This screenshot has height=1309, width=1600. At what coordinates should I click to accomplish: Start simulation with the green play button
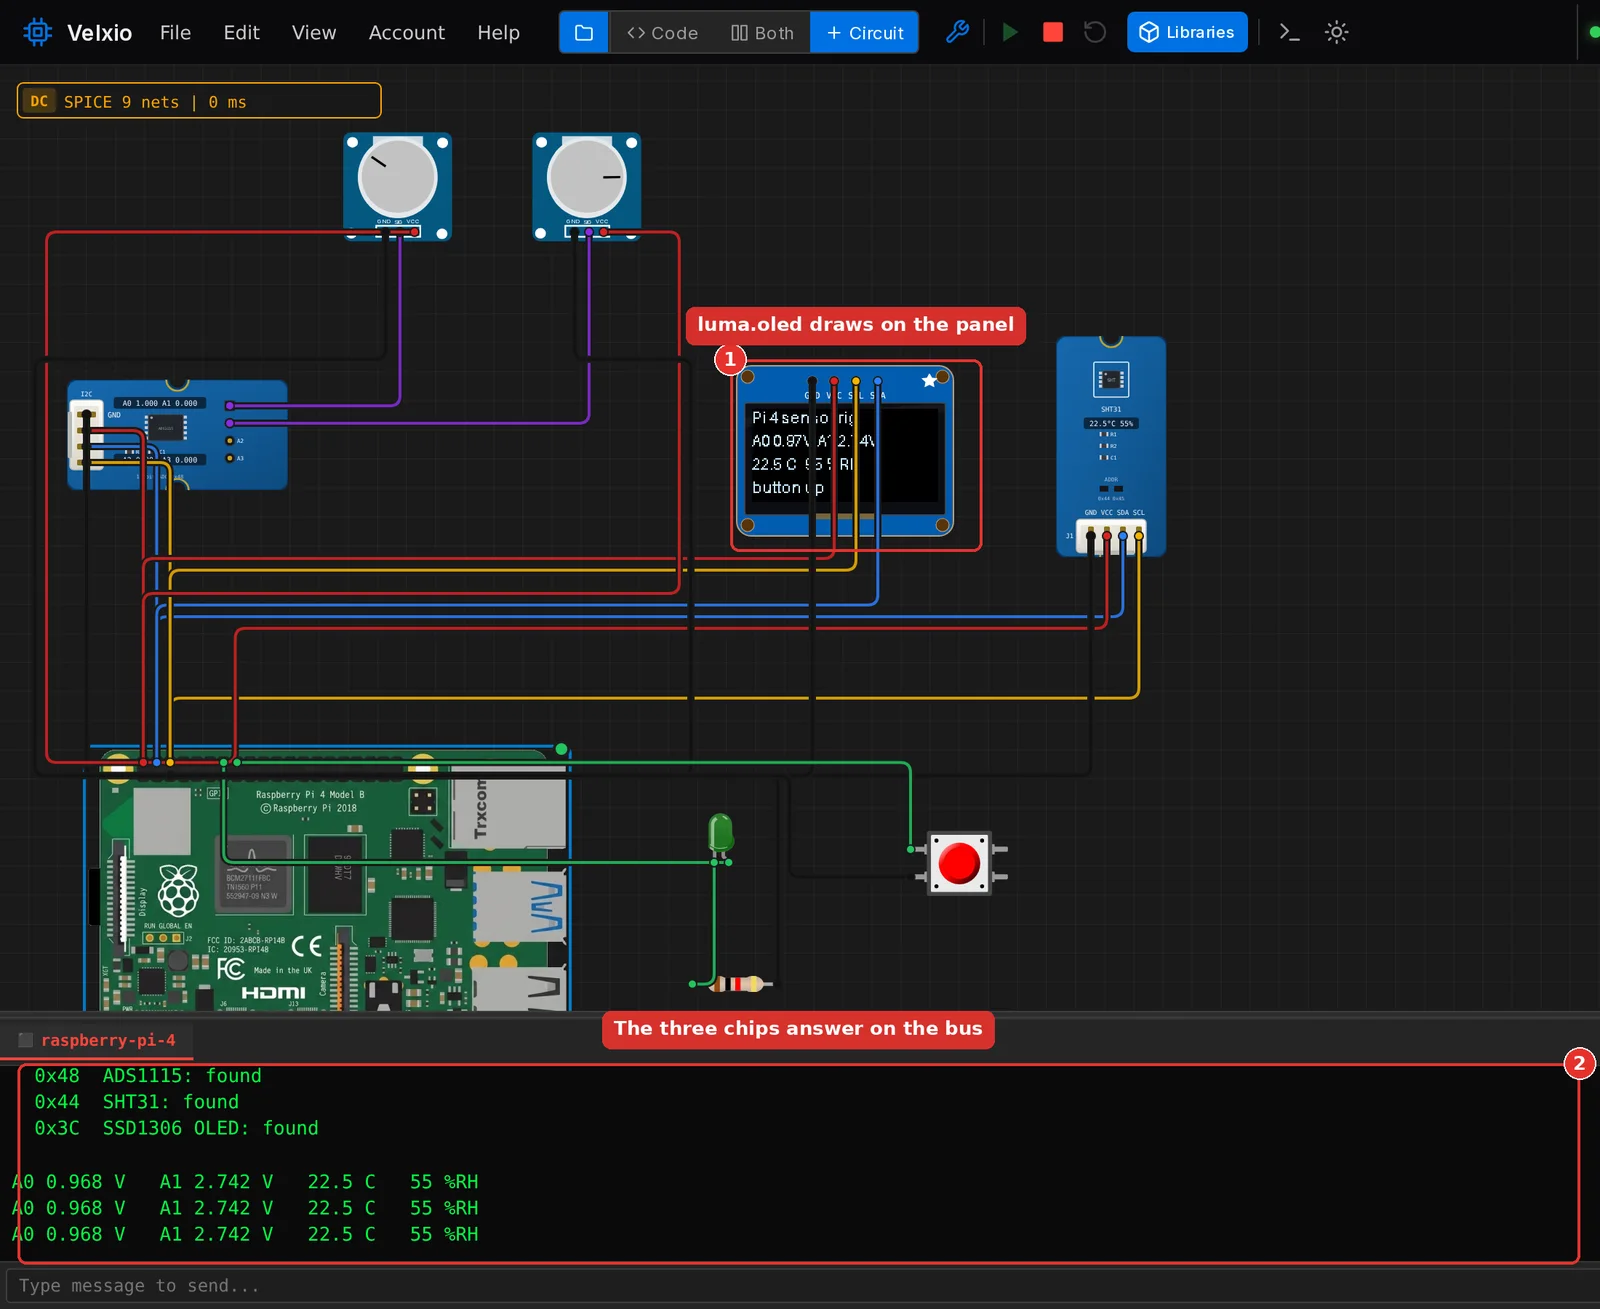(1010, 32)
